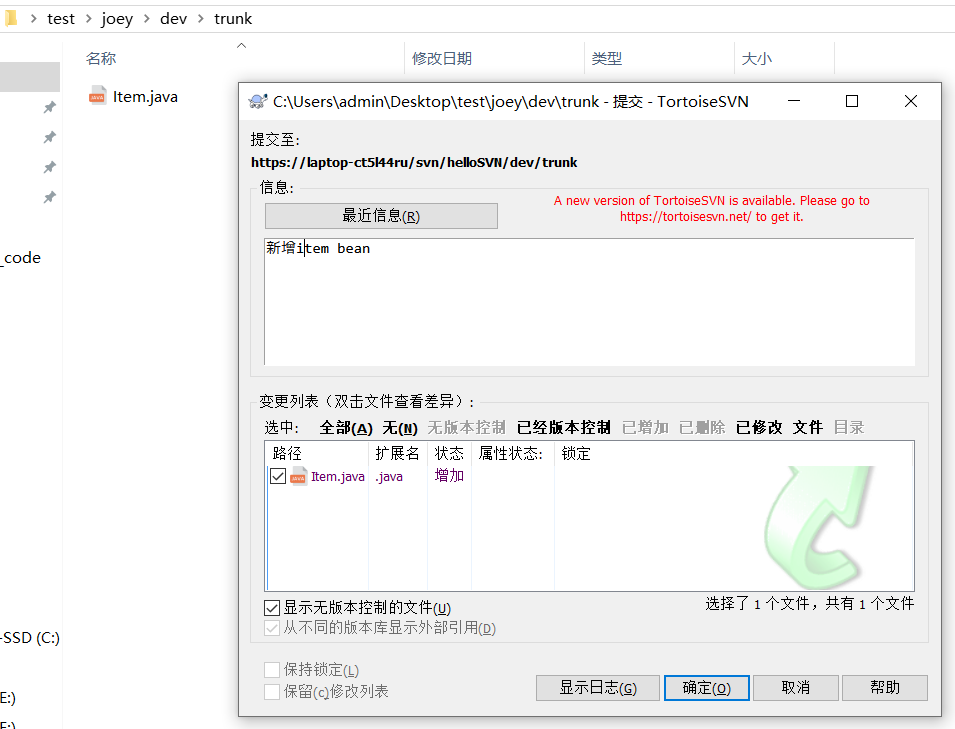Confirm commit with 确定(O) button

(707, 688)
